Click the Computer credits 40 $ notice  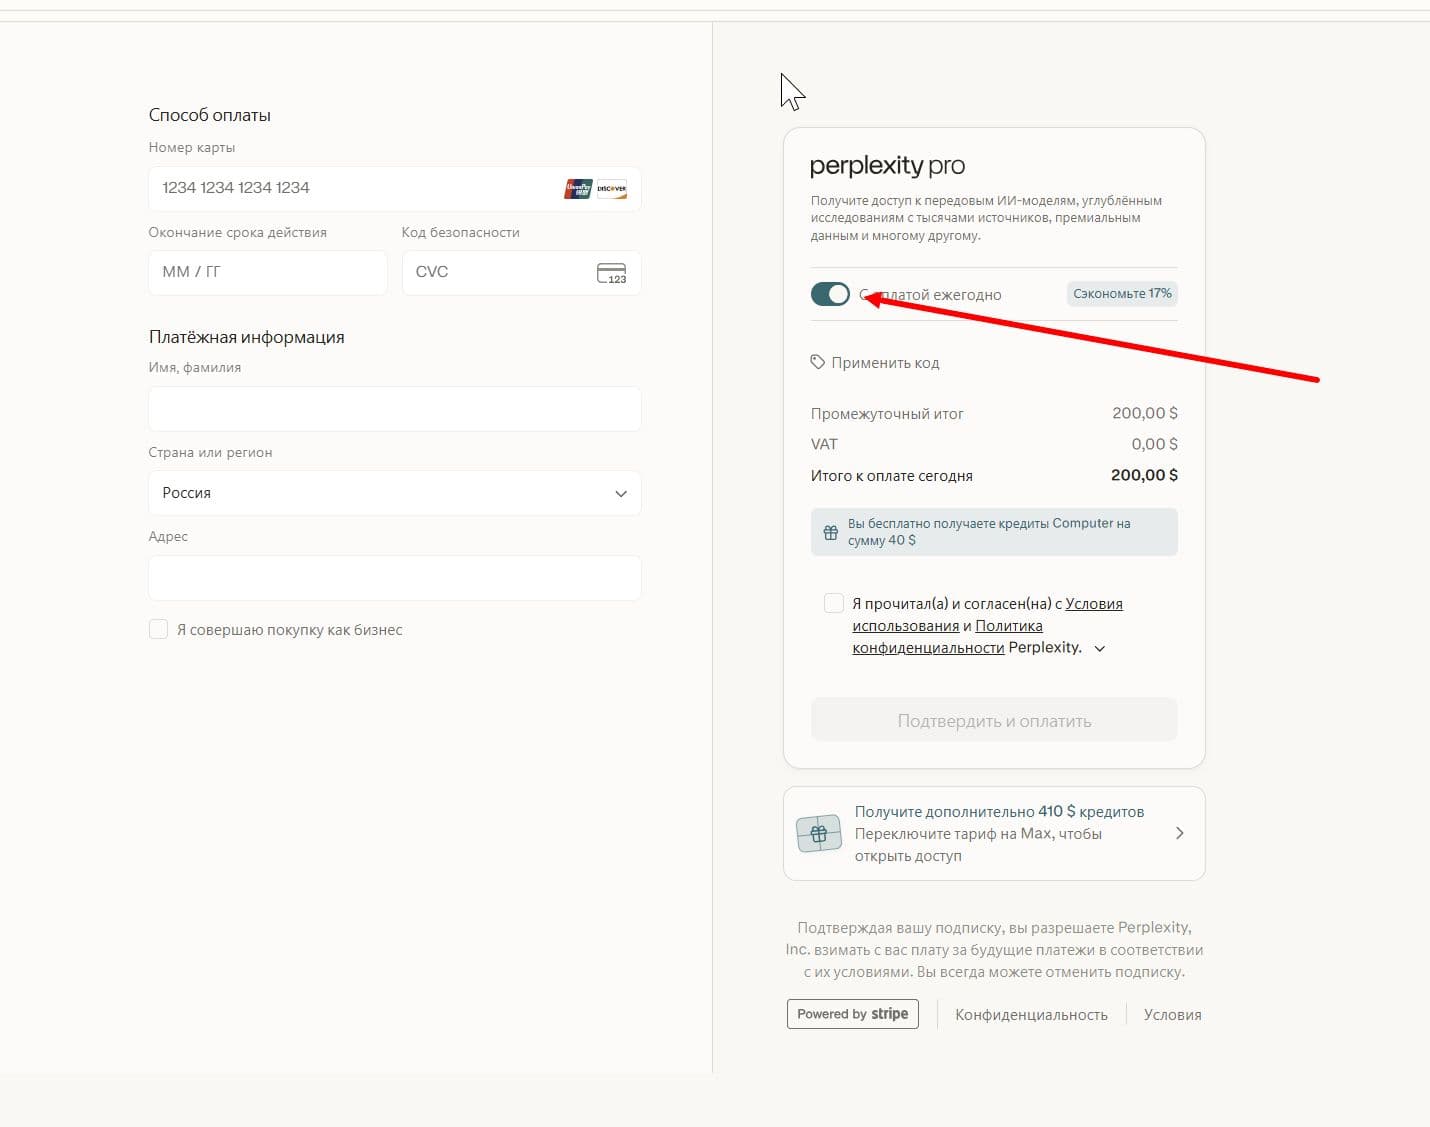point(994,532)
